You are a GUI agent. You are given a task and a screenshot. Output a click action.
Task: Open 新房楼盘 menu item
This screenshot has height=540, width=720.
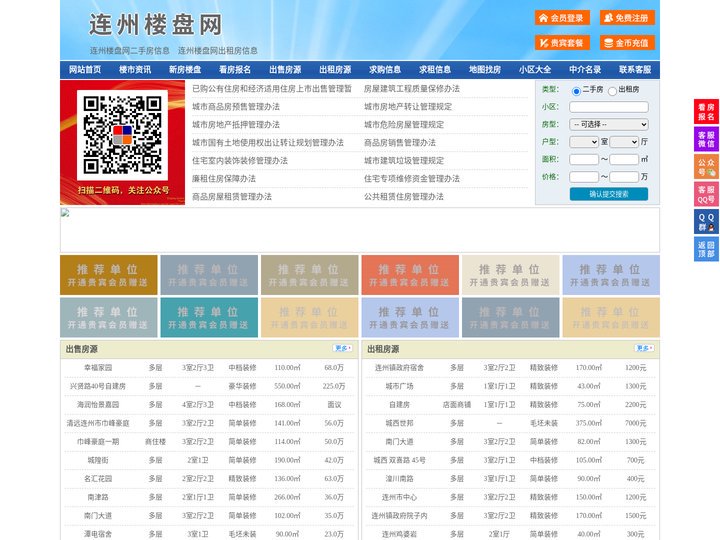point(185,70)
